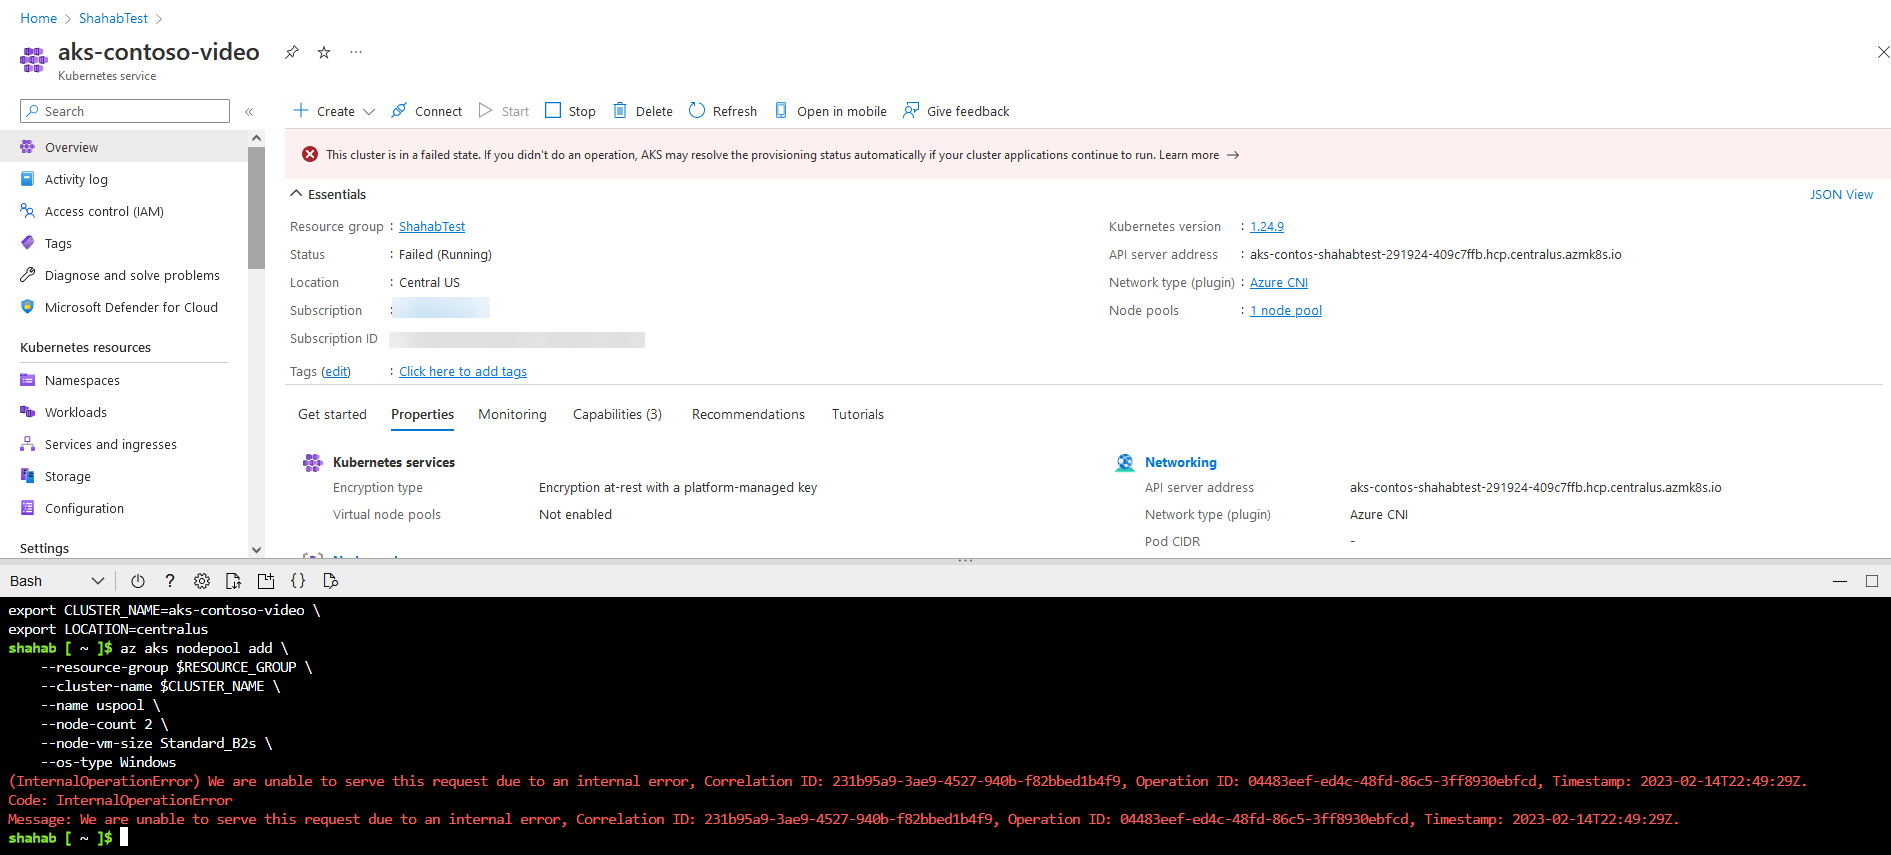The image size is (1891, 855).
Task: Collapse the Essentials section
Action: pyautogui.click(x=328, y=194)
